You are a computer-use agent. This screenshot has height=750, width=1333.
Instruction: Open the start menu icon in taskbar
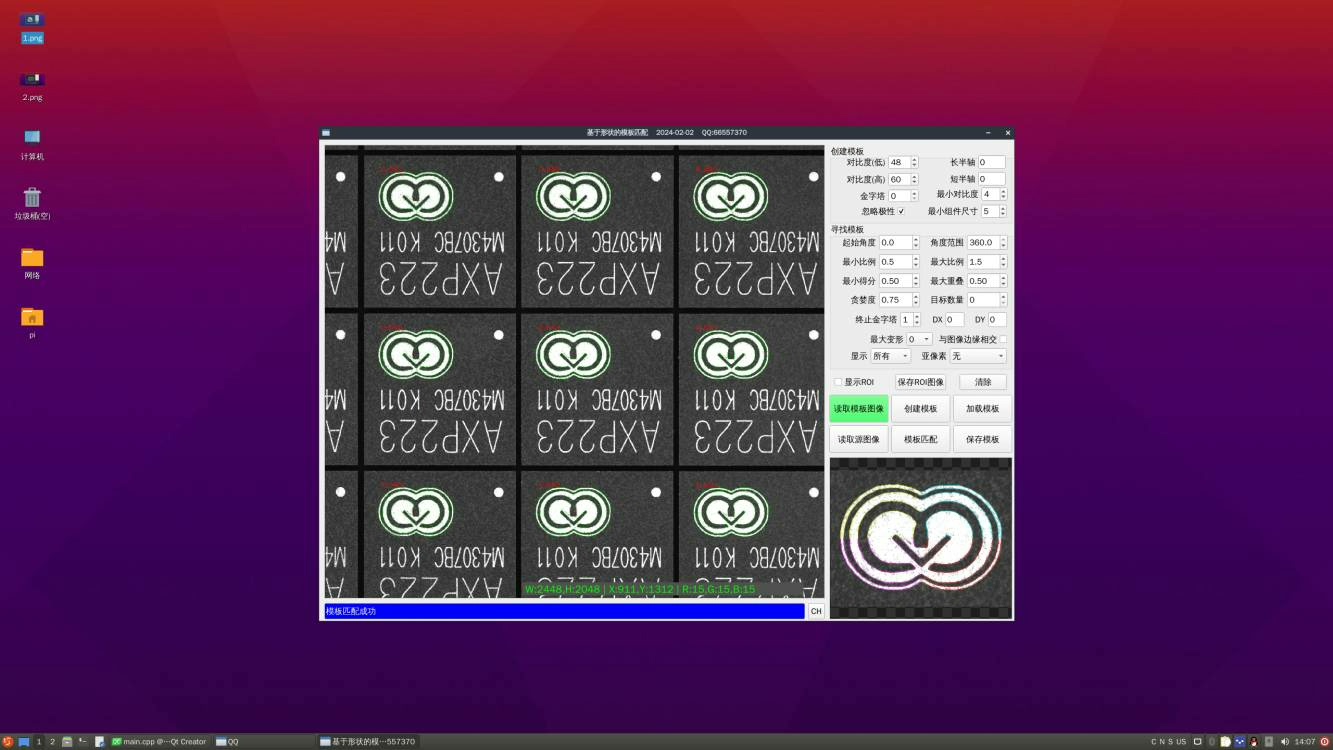[8, 742]
